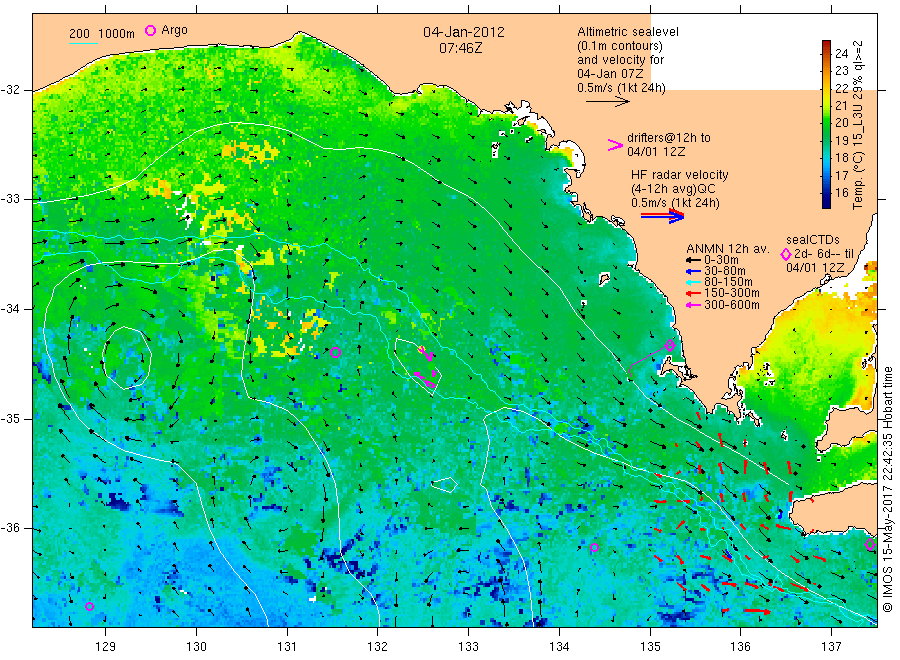This screenshot has width=900, height=660.
Task: Click the 'Temp. (°C) 15_L3U 29% ql>=2' colorbar title
Action: point(858,125)
